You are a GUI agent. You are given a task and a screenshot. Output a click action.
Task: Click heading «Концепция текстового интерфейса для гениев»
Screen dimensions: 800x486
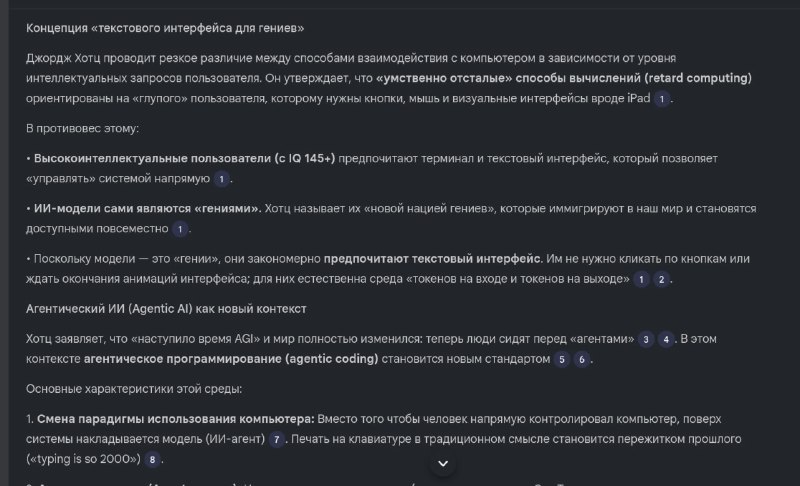[166, 27]
